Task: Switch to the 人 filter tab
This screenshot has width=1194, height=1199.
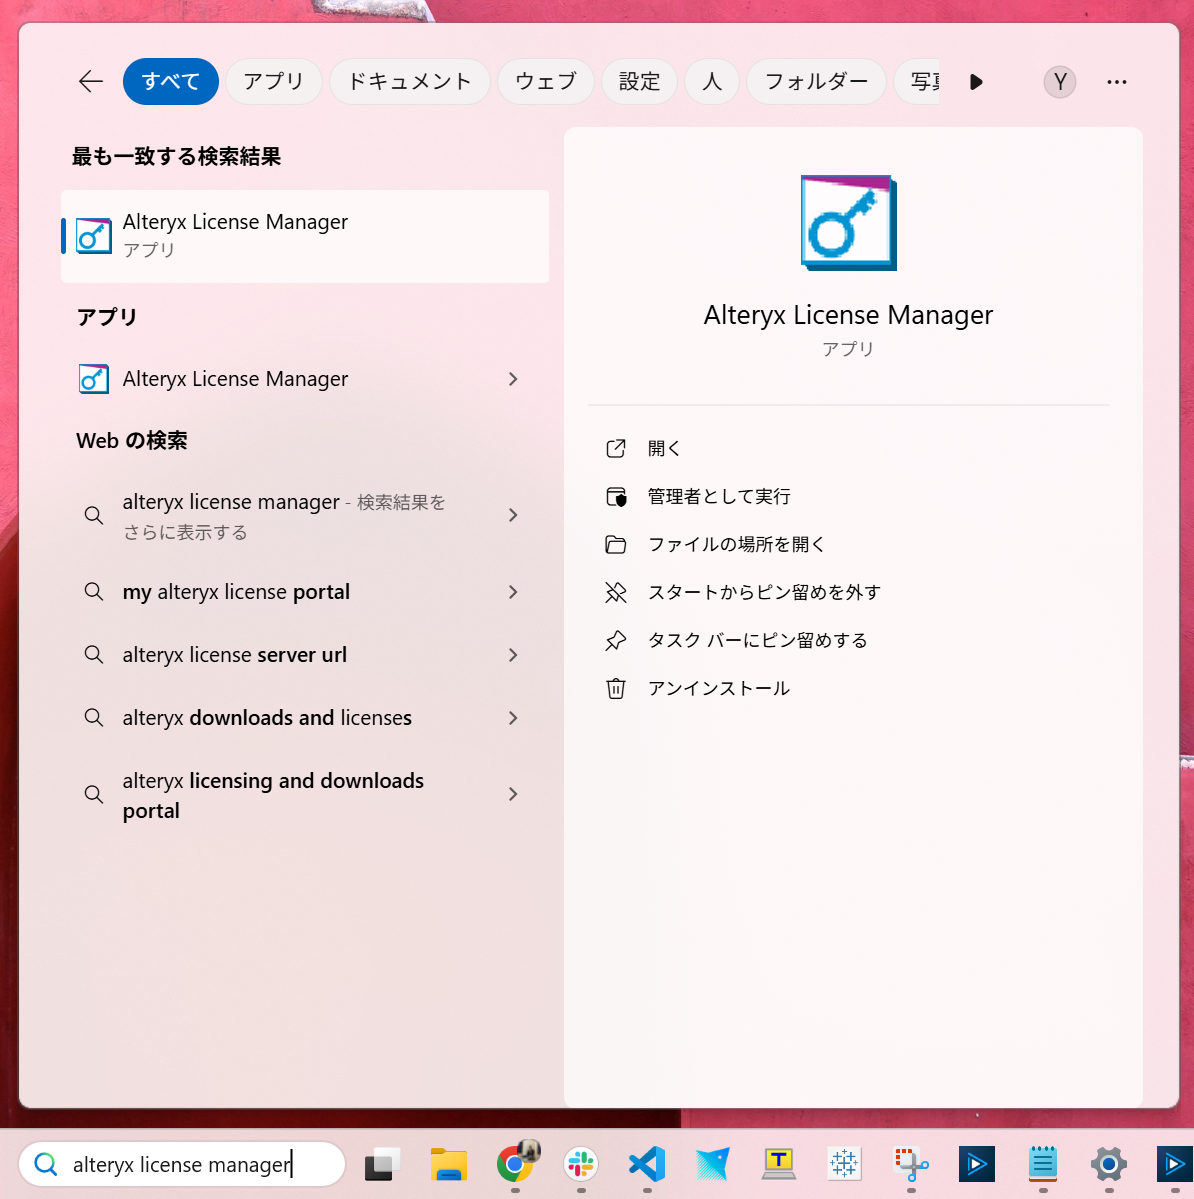Action: pyautogui.click(x=711, y=81)
